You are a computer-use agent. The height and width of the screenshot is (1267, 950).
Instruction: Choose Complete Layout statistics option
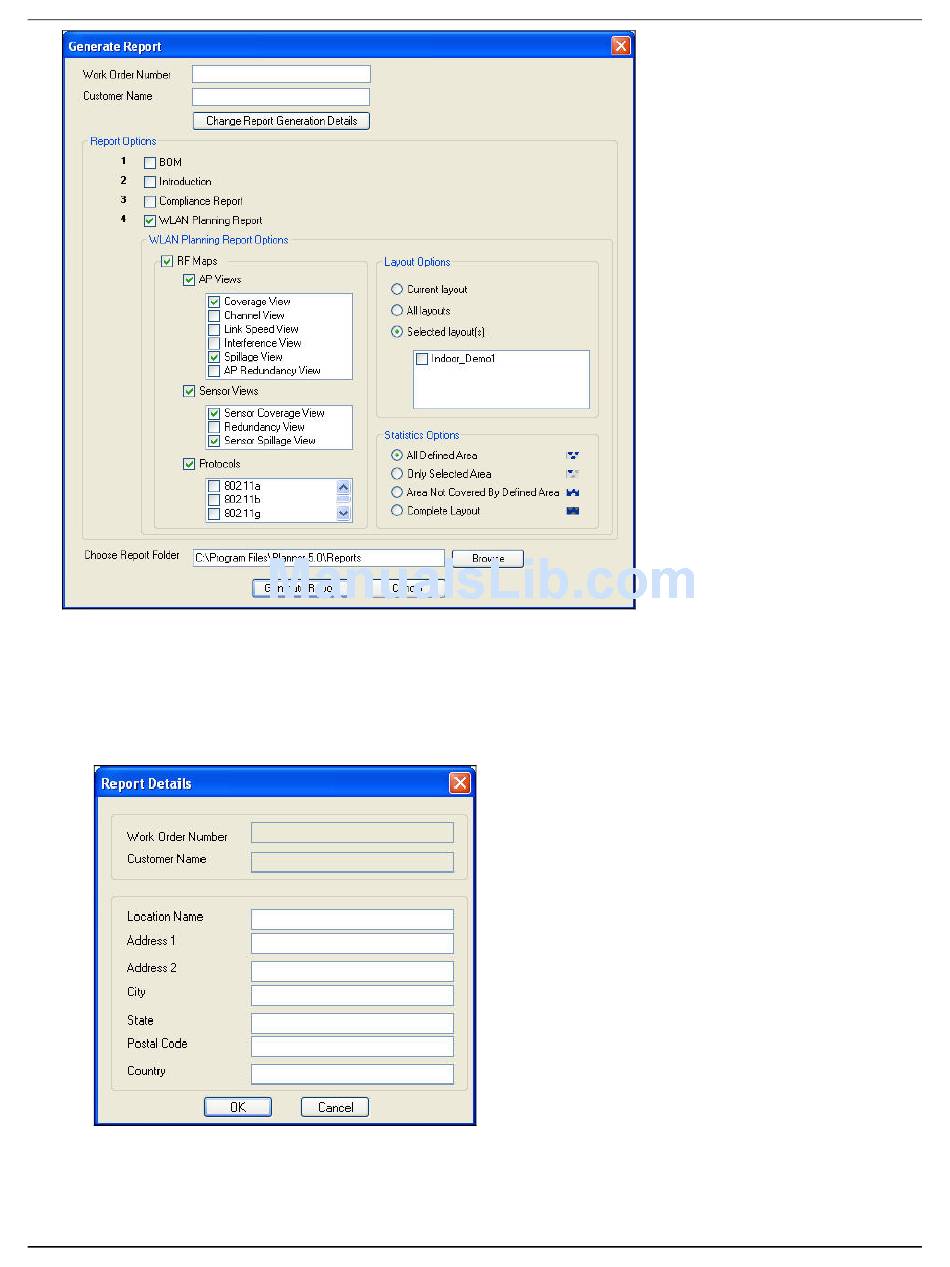coord(397,510)
